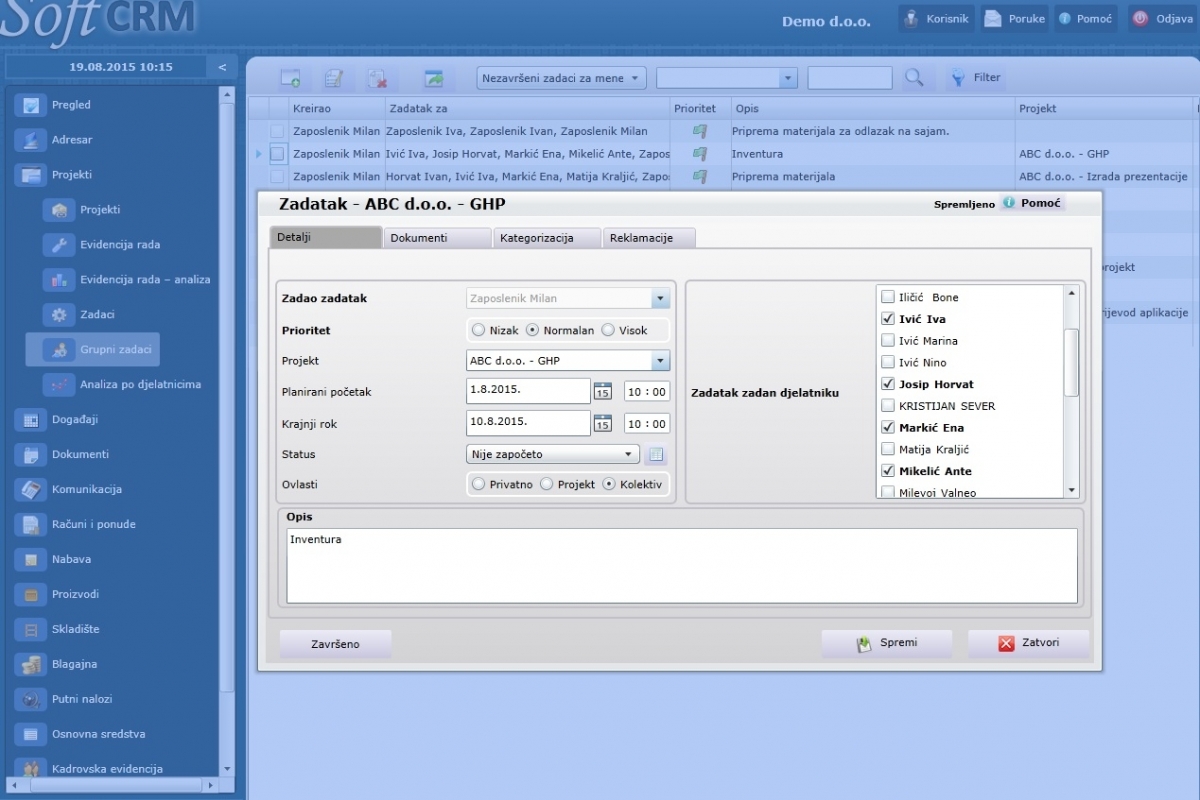The image size is (1200, 800).
Task: Open Komunikacija in the sidebar
Action: (x=87, y=490)
